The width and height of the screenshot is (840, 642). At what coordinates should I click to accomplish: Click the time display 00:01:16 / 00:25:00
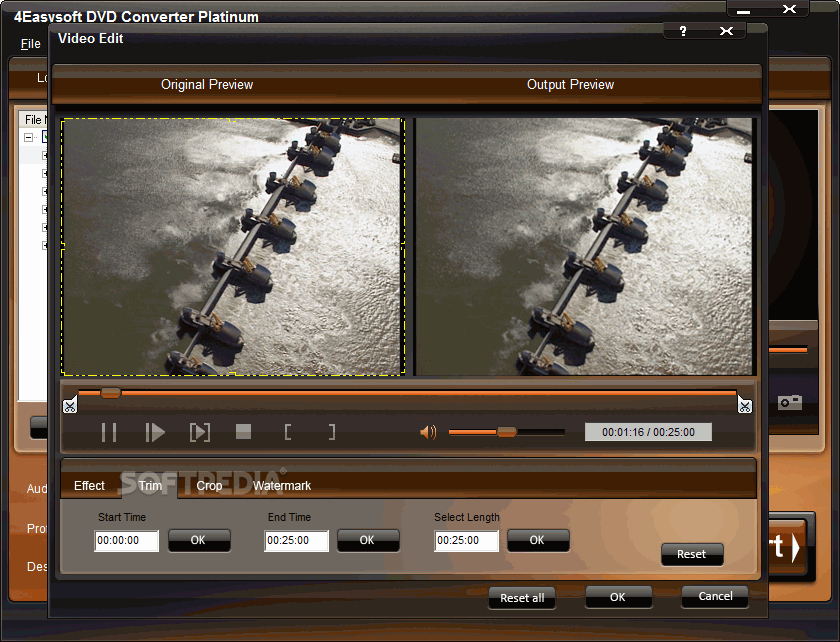pyautogui.click(x=648, y=432)
